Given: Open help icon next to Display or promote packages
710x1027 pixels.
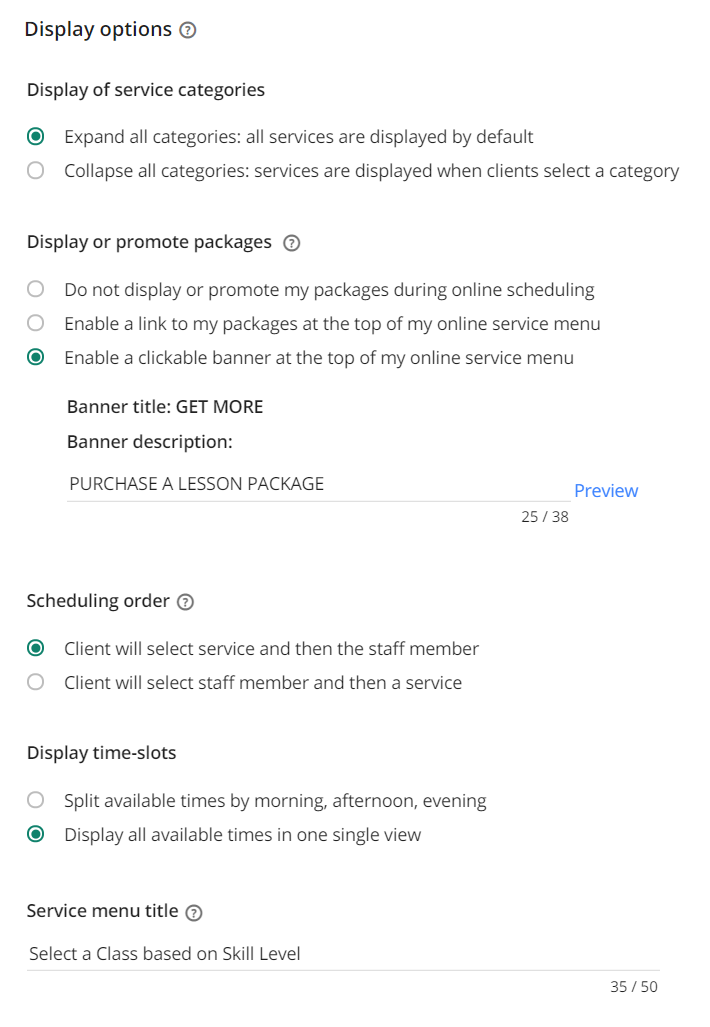Looking at the screenshot, I should 291,243.
